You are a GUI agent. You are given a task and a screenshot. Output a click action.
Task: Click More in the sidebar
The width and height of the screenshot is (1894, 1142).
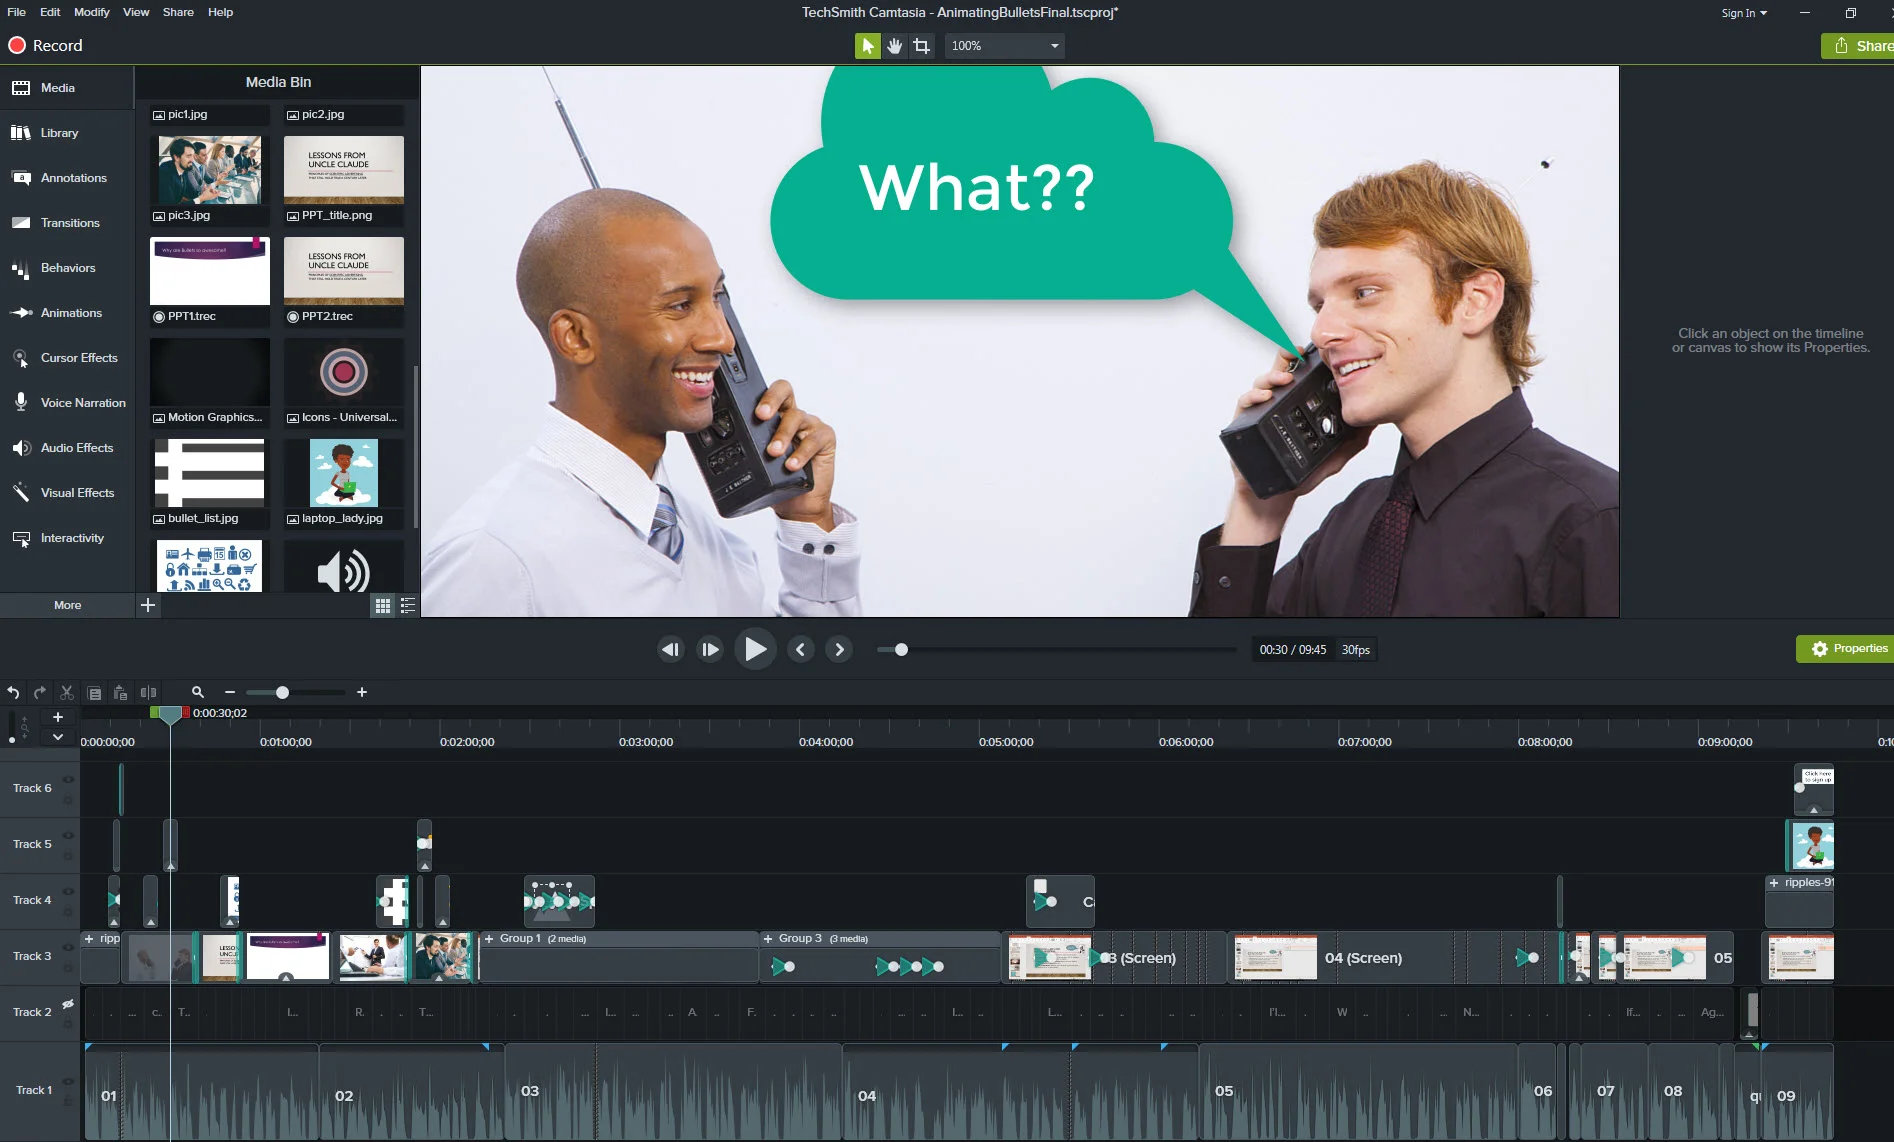(67, 605)
